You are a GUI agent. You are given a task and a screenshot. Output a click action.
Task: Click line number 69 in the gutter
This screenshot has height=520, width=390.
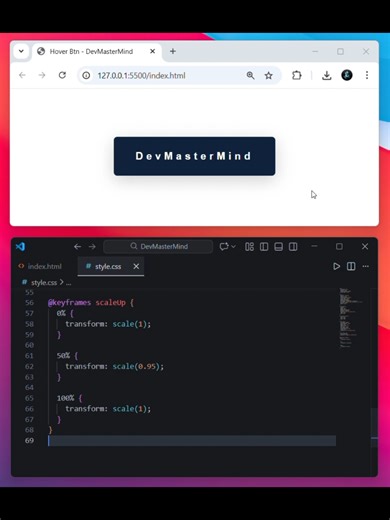(29, 441)
